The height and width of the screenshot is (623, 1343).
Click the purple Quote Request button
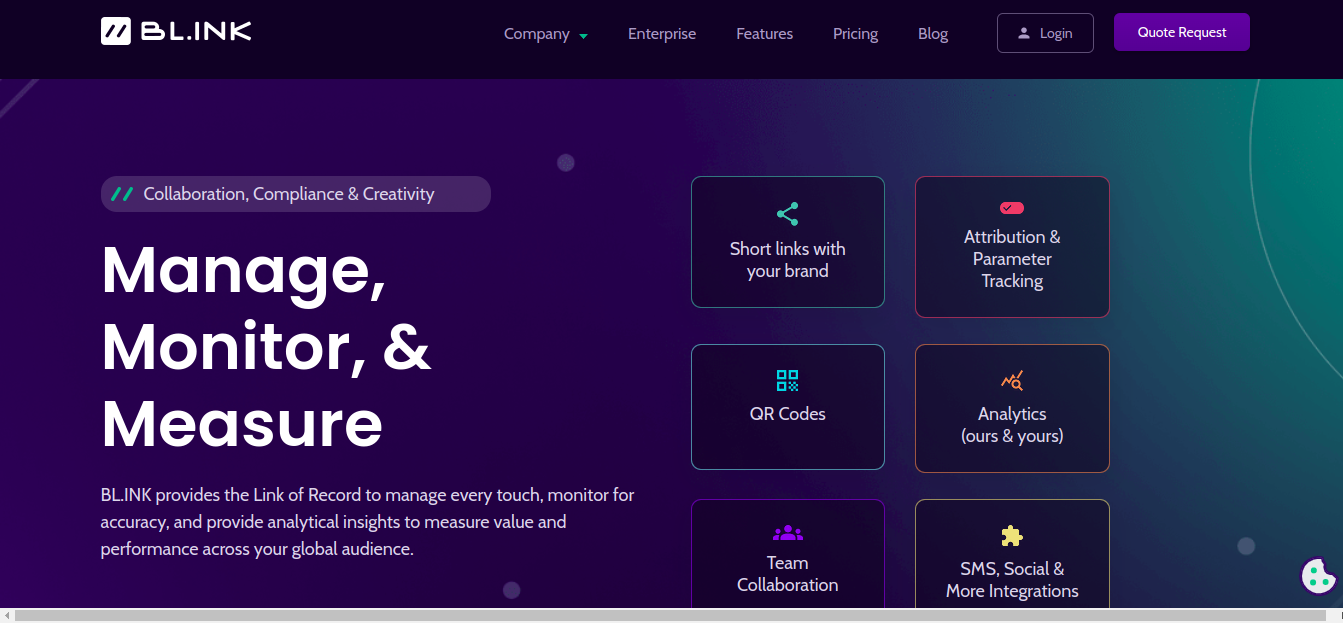1182,32
